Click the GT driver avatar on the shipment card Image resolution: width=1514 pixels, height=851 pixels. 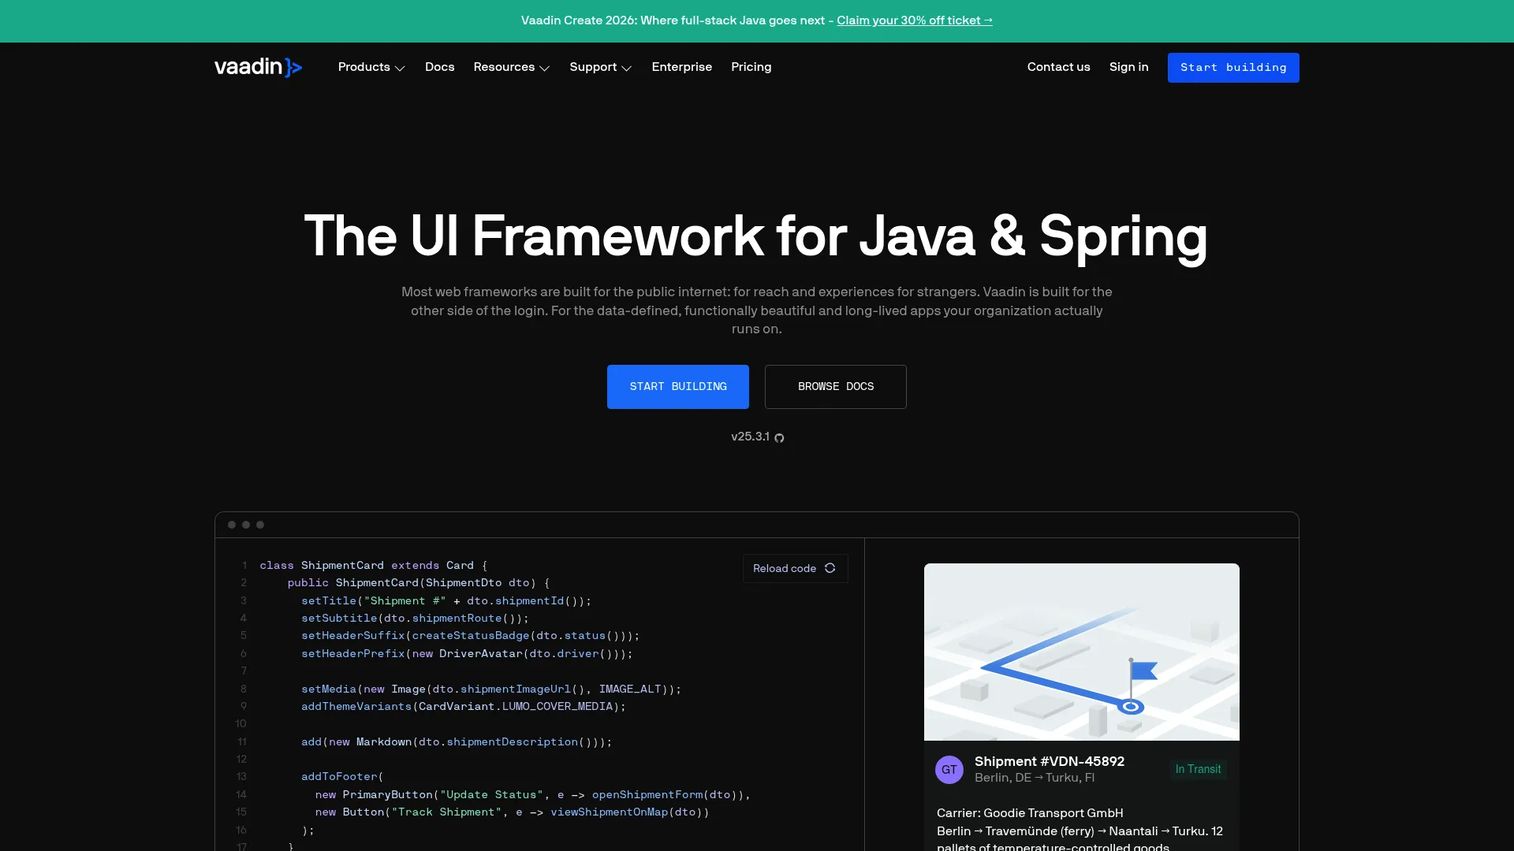(x=949, y=769)
